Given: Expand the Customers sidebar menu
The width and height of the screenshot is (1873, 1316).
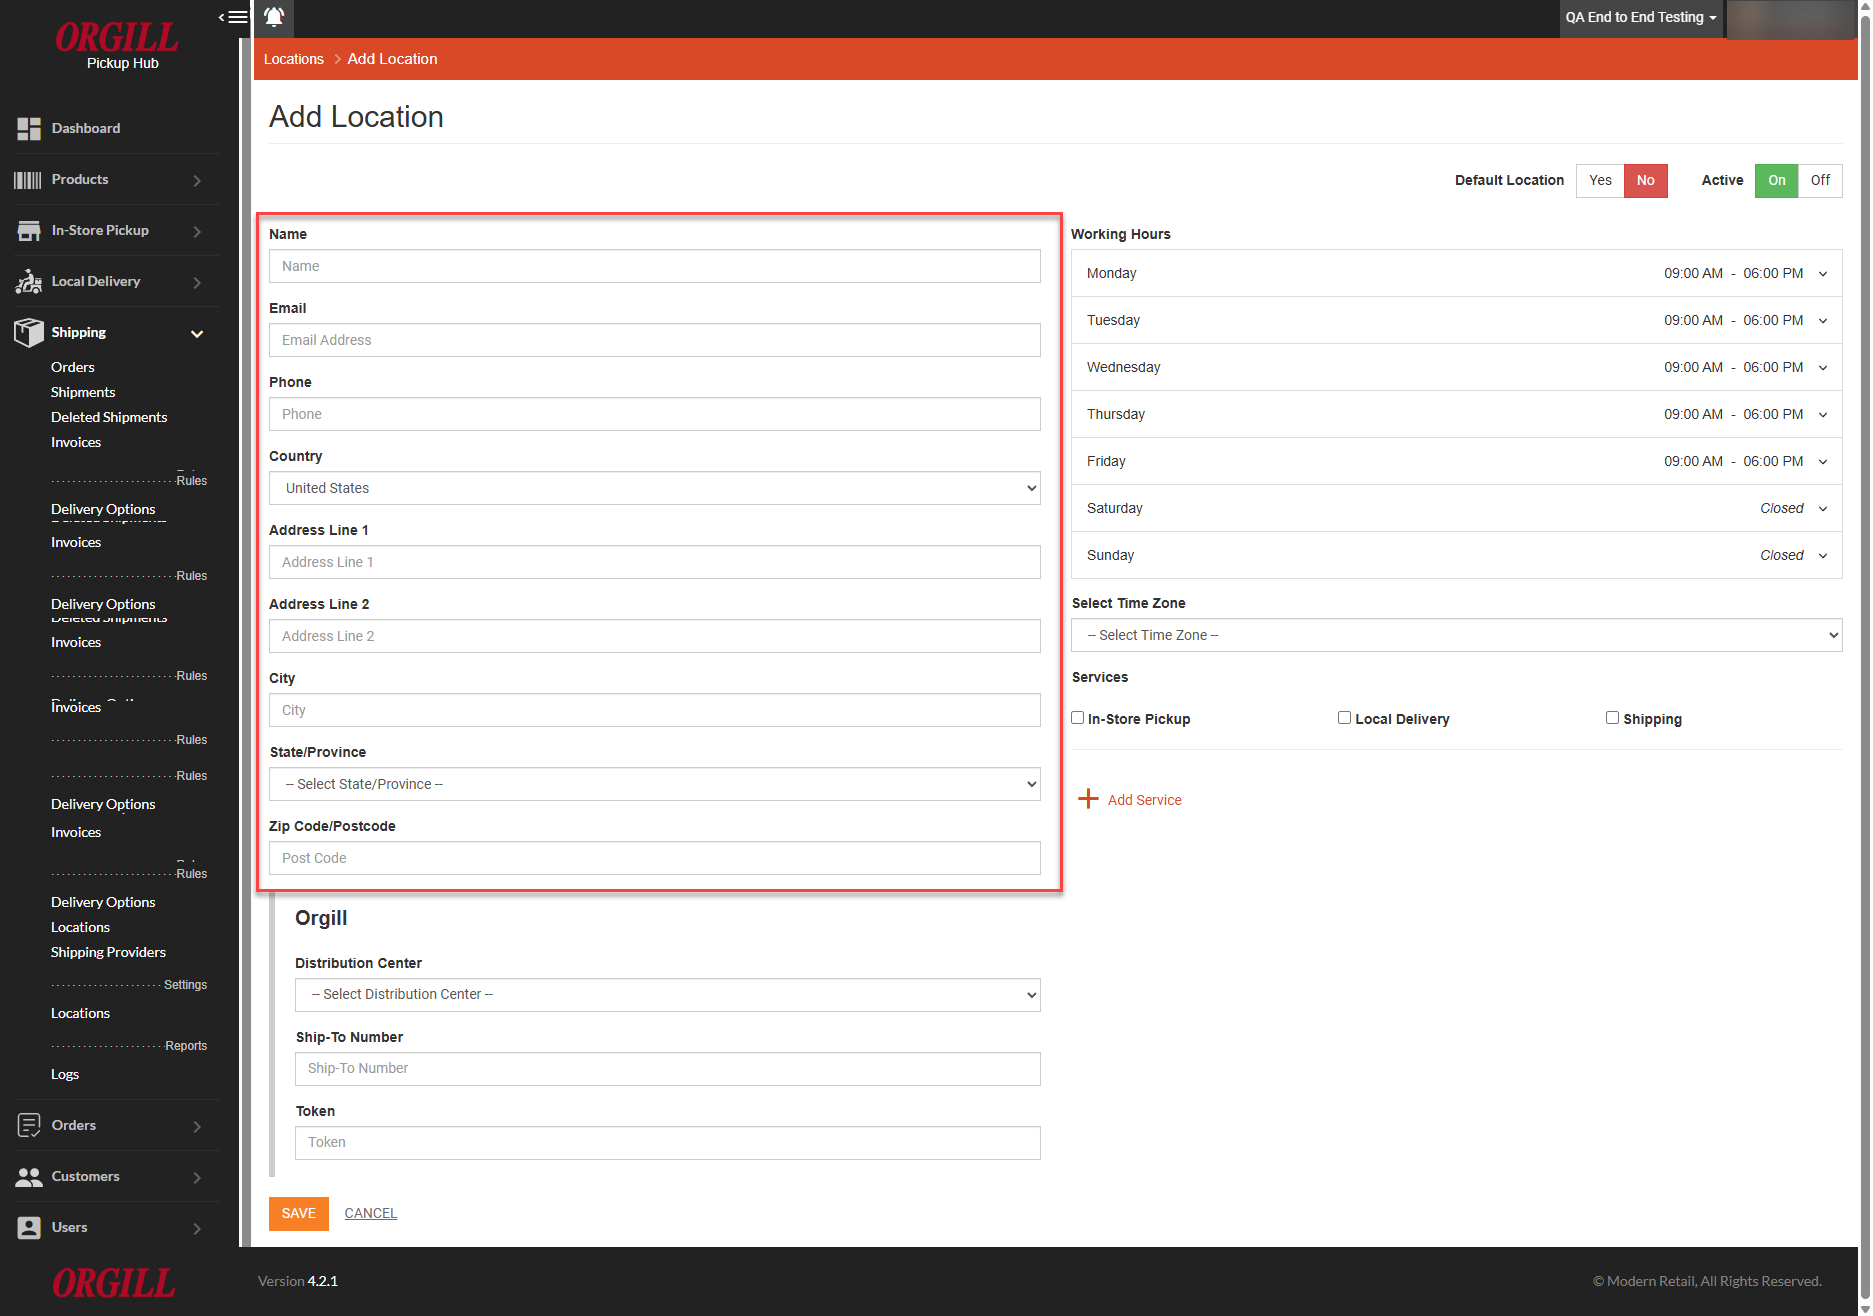Looking at the screenshot, I should pos(197,1178).
